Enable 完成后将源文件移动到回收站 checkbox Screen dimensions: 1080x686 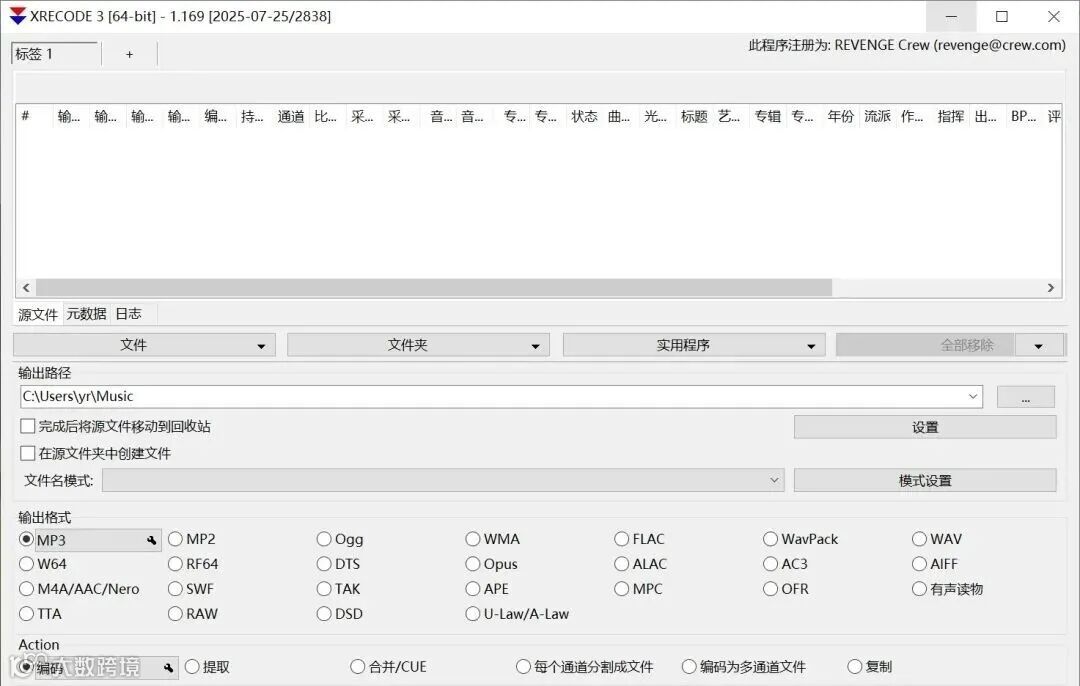tap(28, 426)
